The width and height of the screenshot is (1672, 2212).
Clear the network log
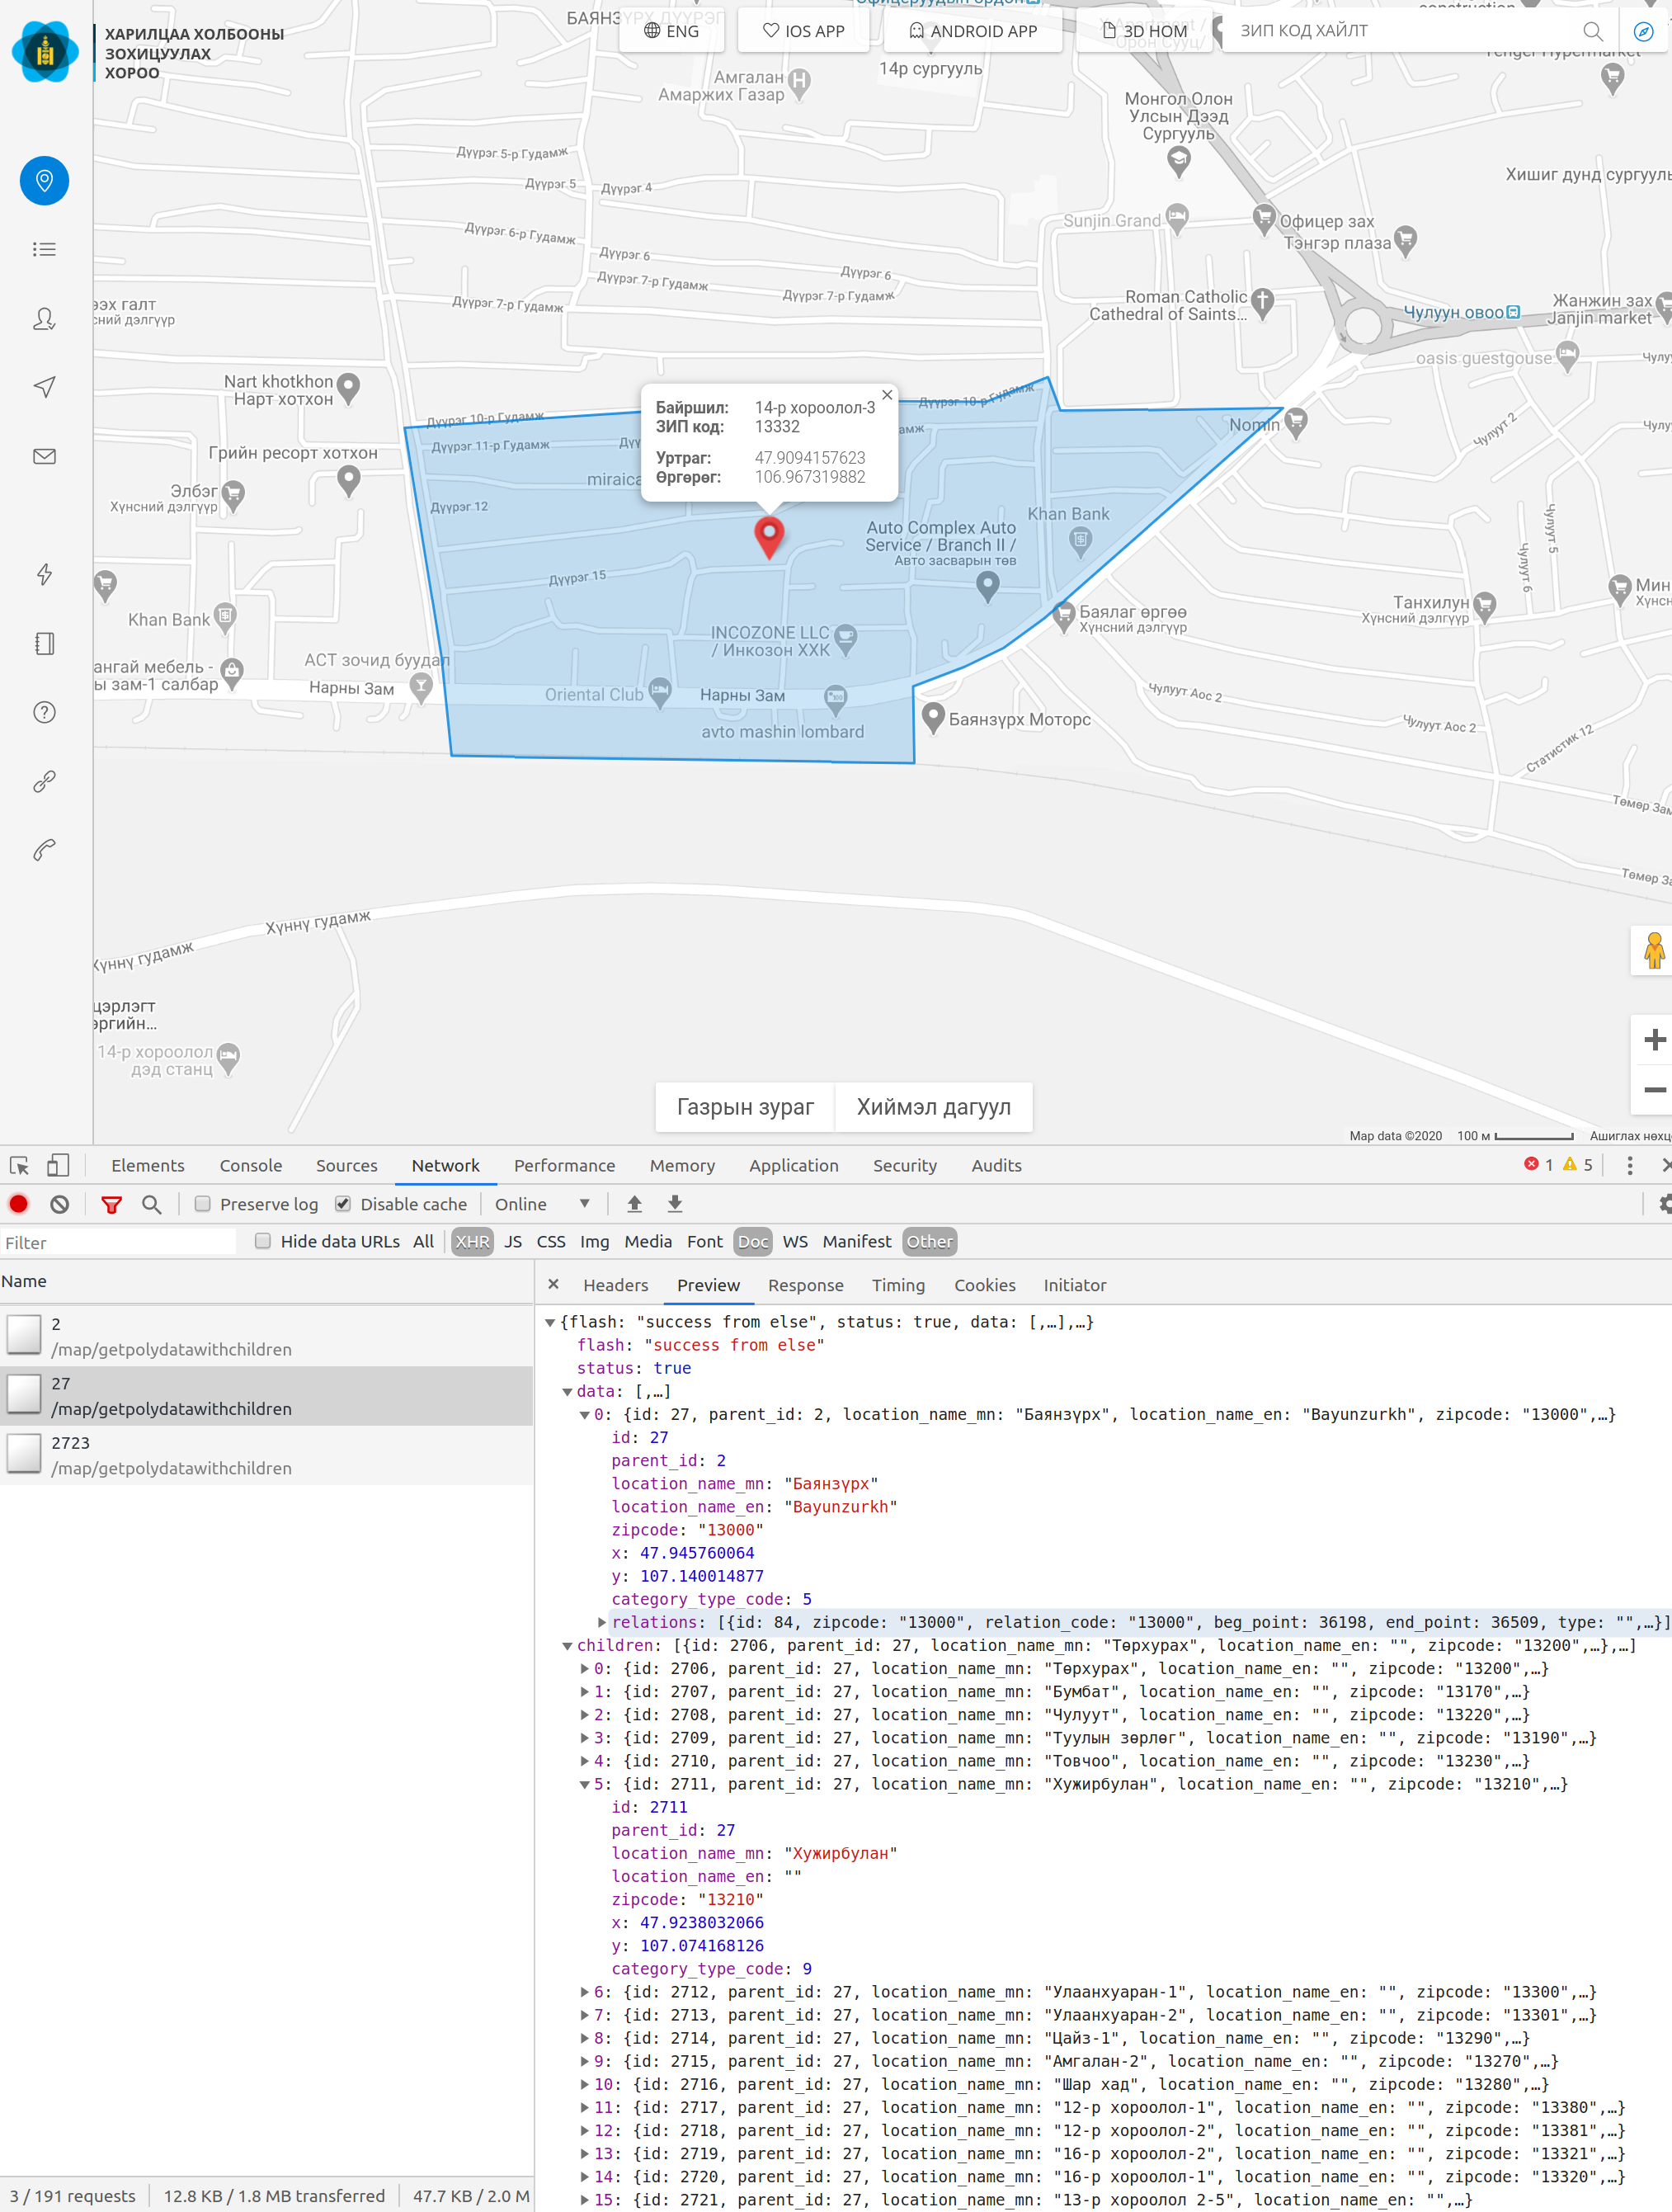[60, 1204]
